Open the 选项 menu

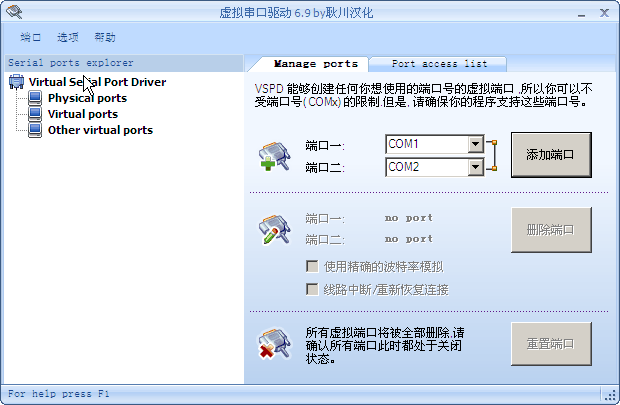click(x=68, y=38)
